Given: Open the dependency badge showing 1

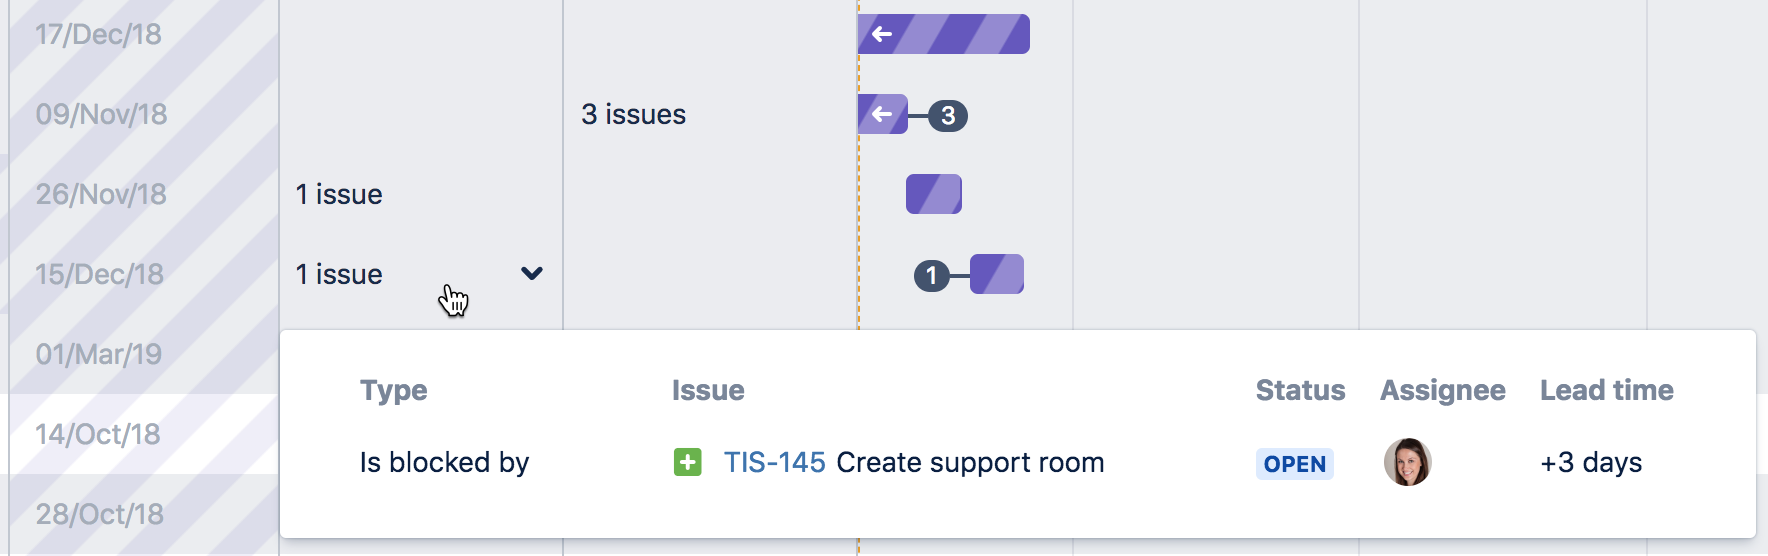Looking at the screenshot, I should pos(932,275).
